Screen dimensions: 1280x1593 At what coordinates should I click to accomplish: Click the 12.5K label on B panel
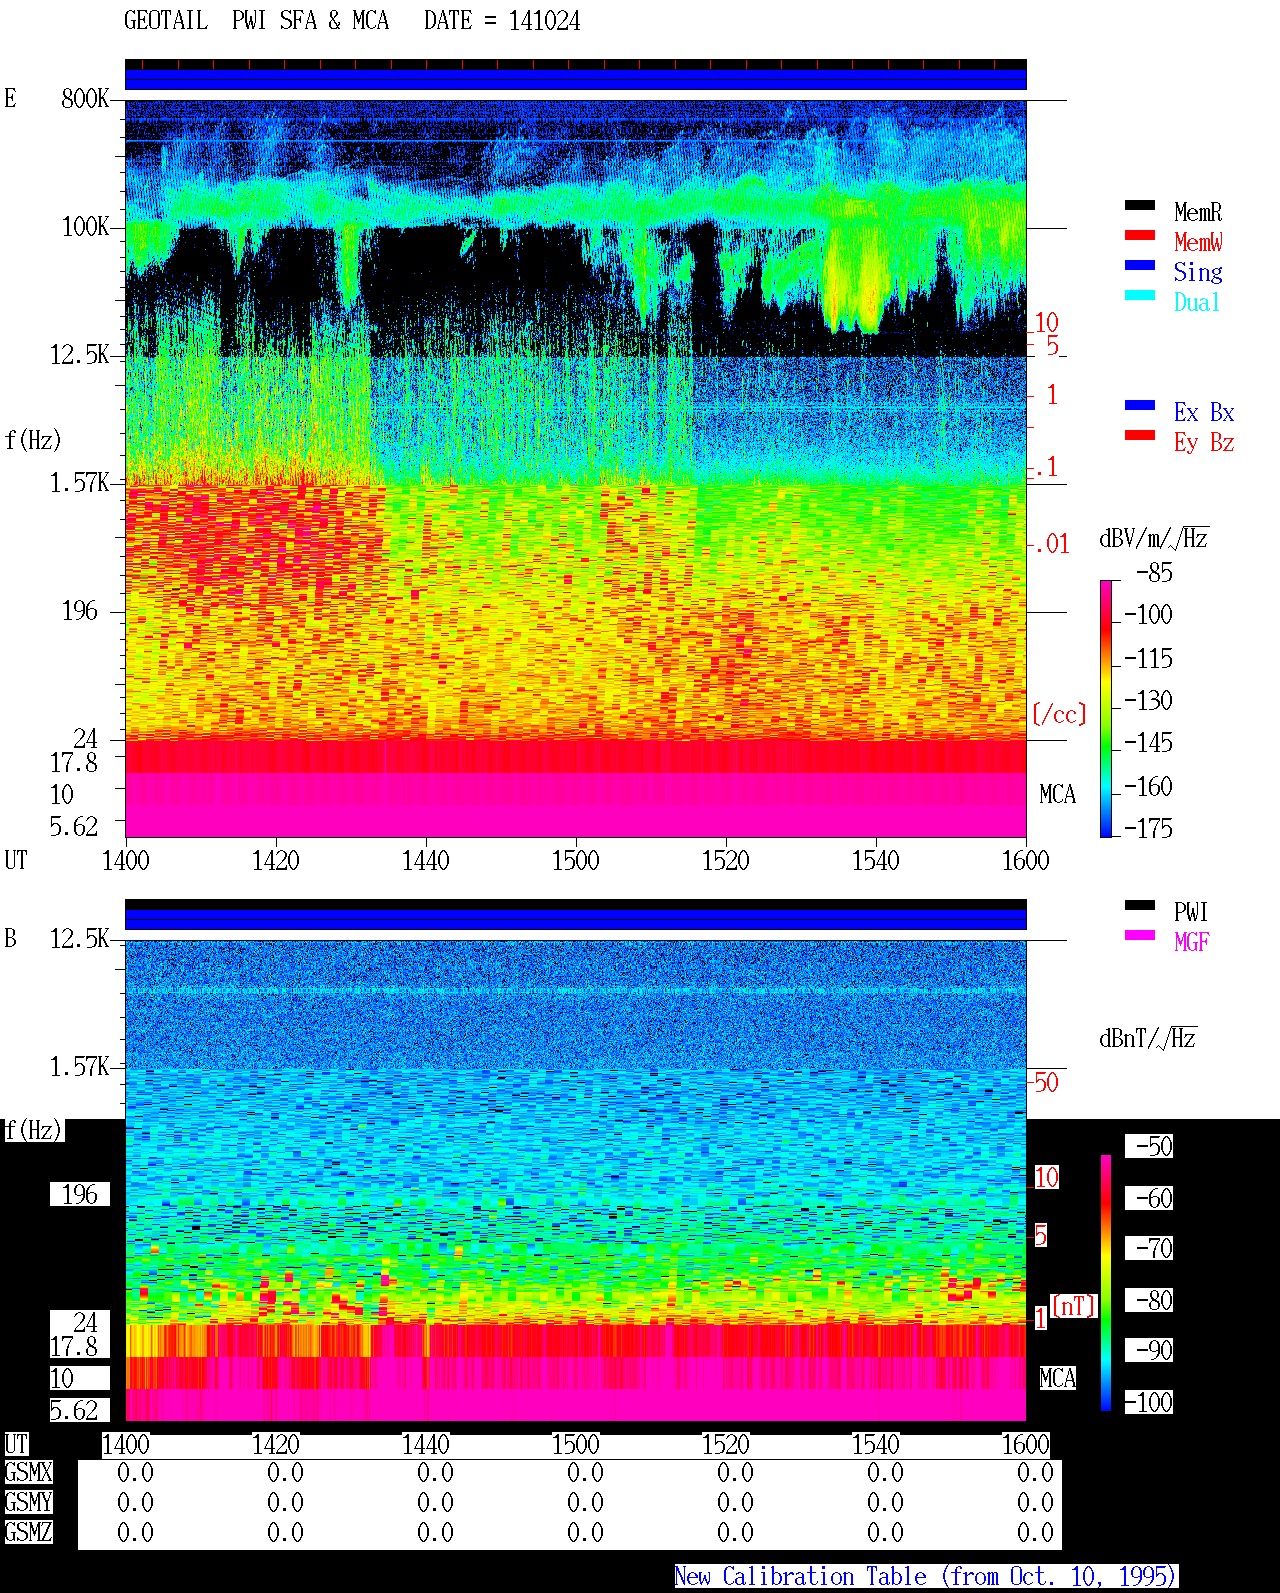[79, 939]
